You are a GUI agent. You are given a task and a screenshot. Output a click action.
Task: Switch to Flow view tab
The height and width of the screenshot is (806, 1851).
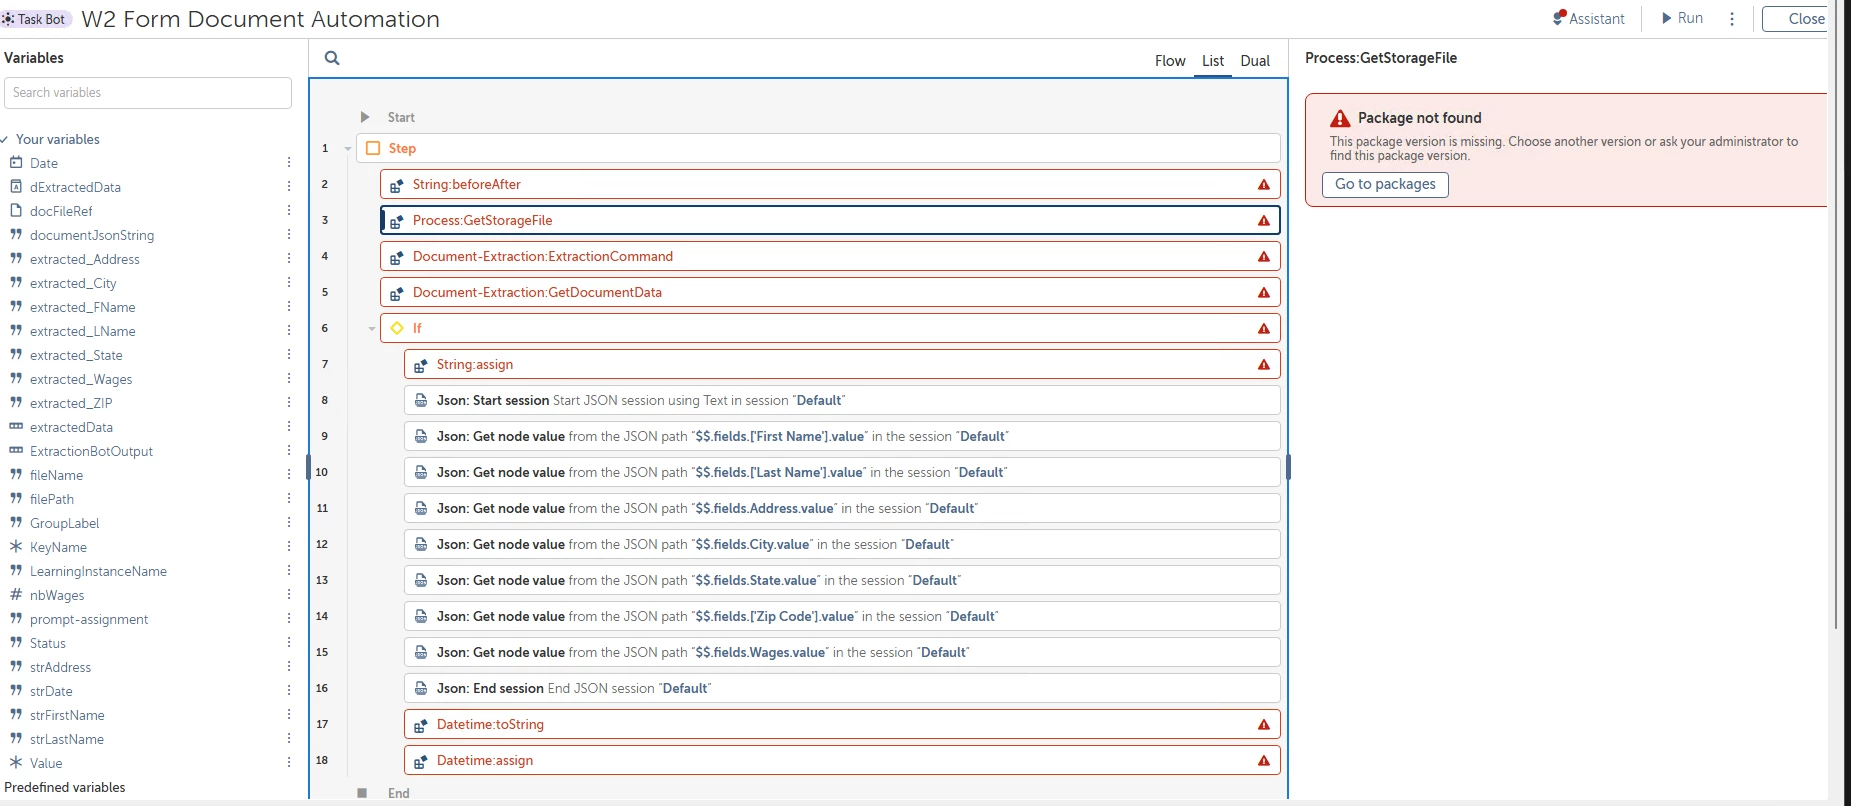pyautogui.click(x=1170, y=61)
